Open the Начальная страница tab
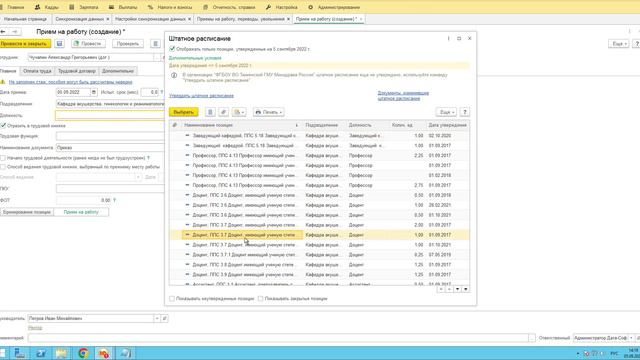Screen dimensions: 640x360 (25, 19)
